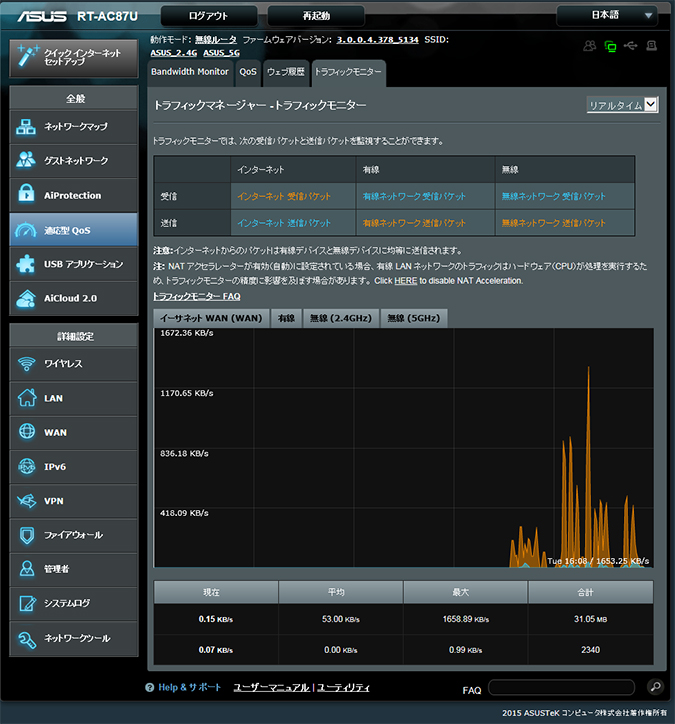Click the VPN sidebar icon
Image resolution: width=675 pixels, height=724 pixels.
point(27,501)
